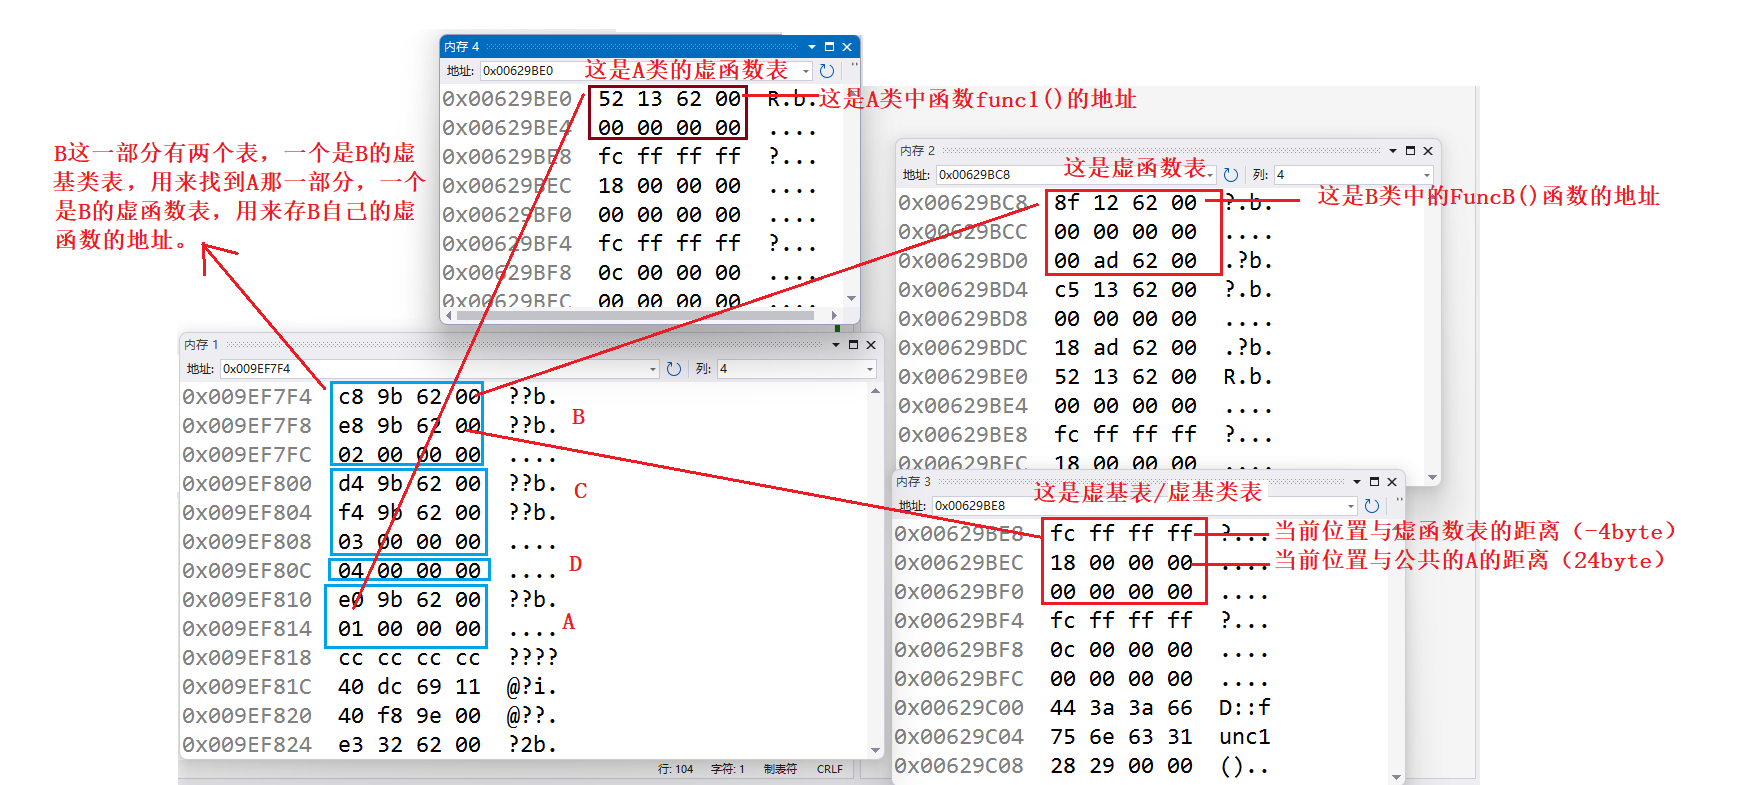
Task: Open window position menu of 内存 1
Action: 836,345
